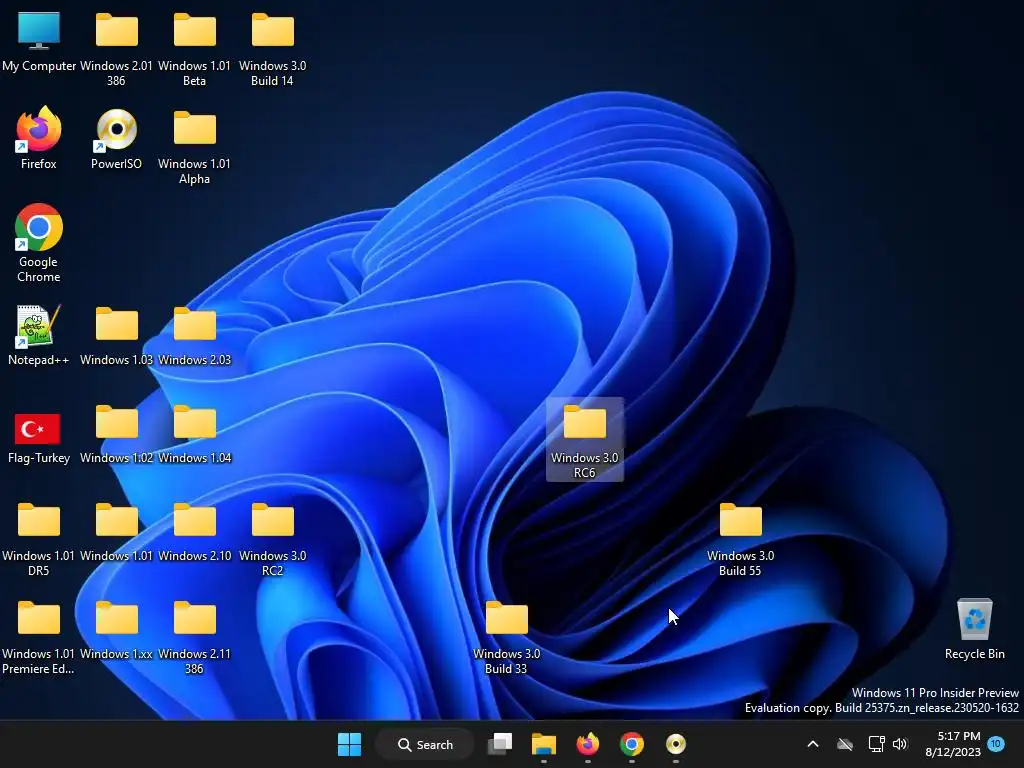Click the taskbar Search box
The height and width of the screenshot is (768, 1024).
425,744
